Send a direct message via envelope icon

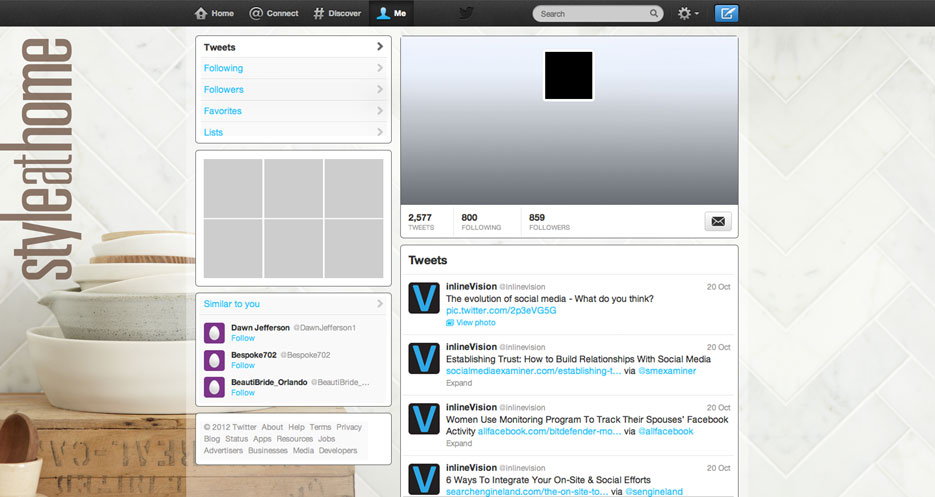click(718, 221)
